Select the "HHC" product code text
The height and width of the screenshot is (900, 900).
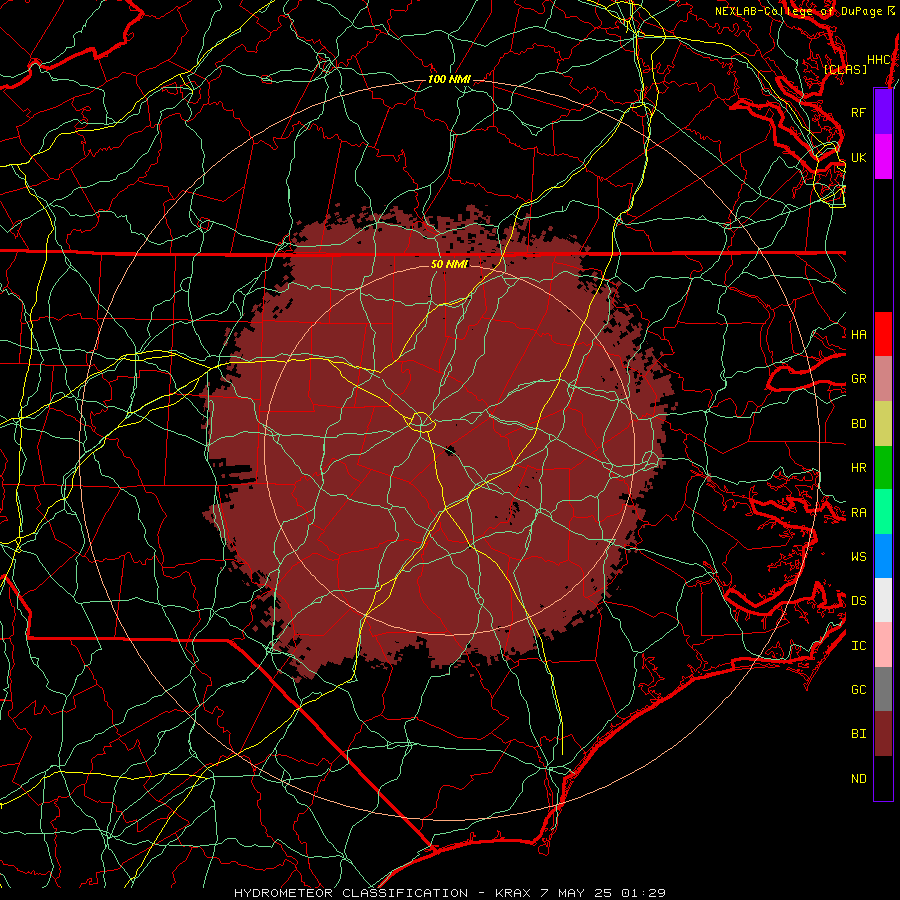(x=879, y=60)
